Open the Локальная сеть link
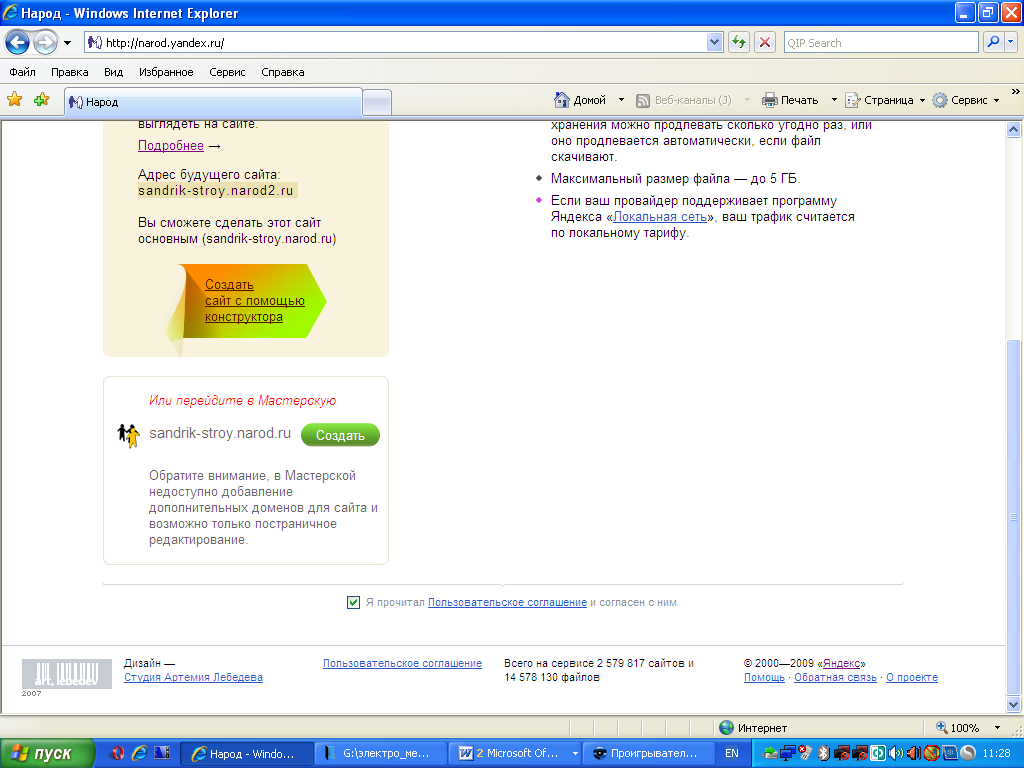1024x768 pixels. pyautogui.click(x=660, y=217)
